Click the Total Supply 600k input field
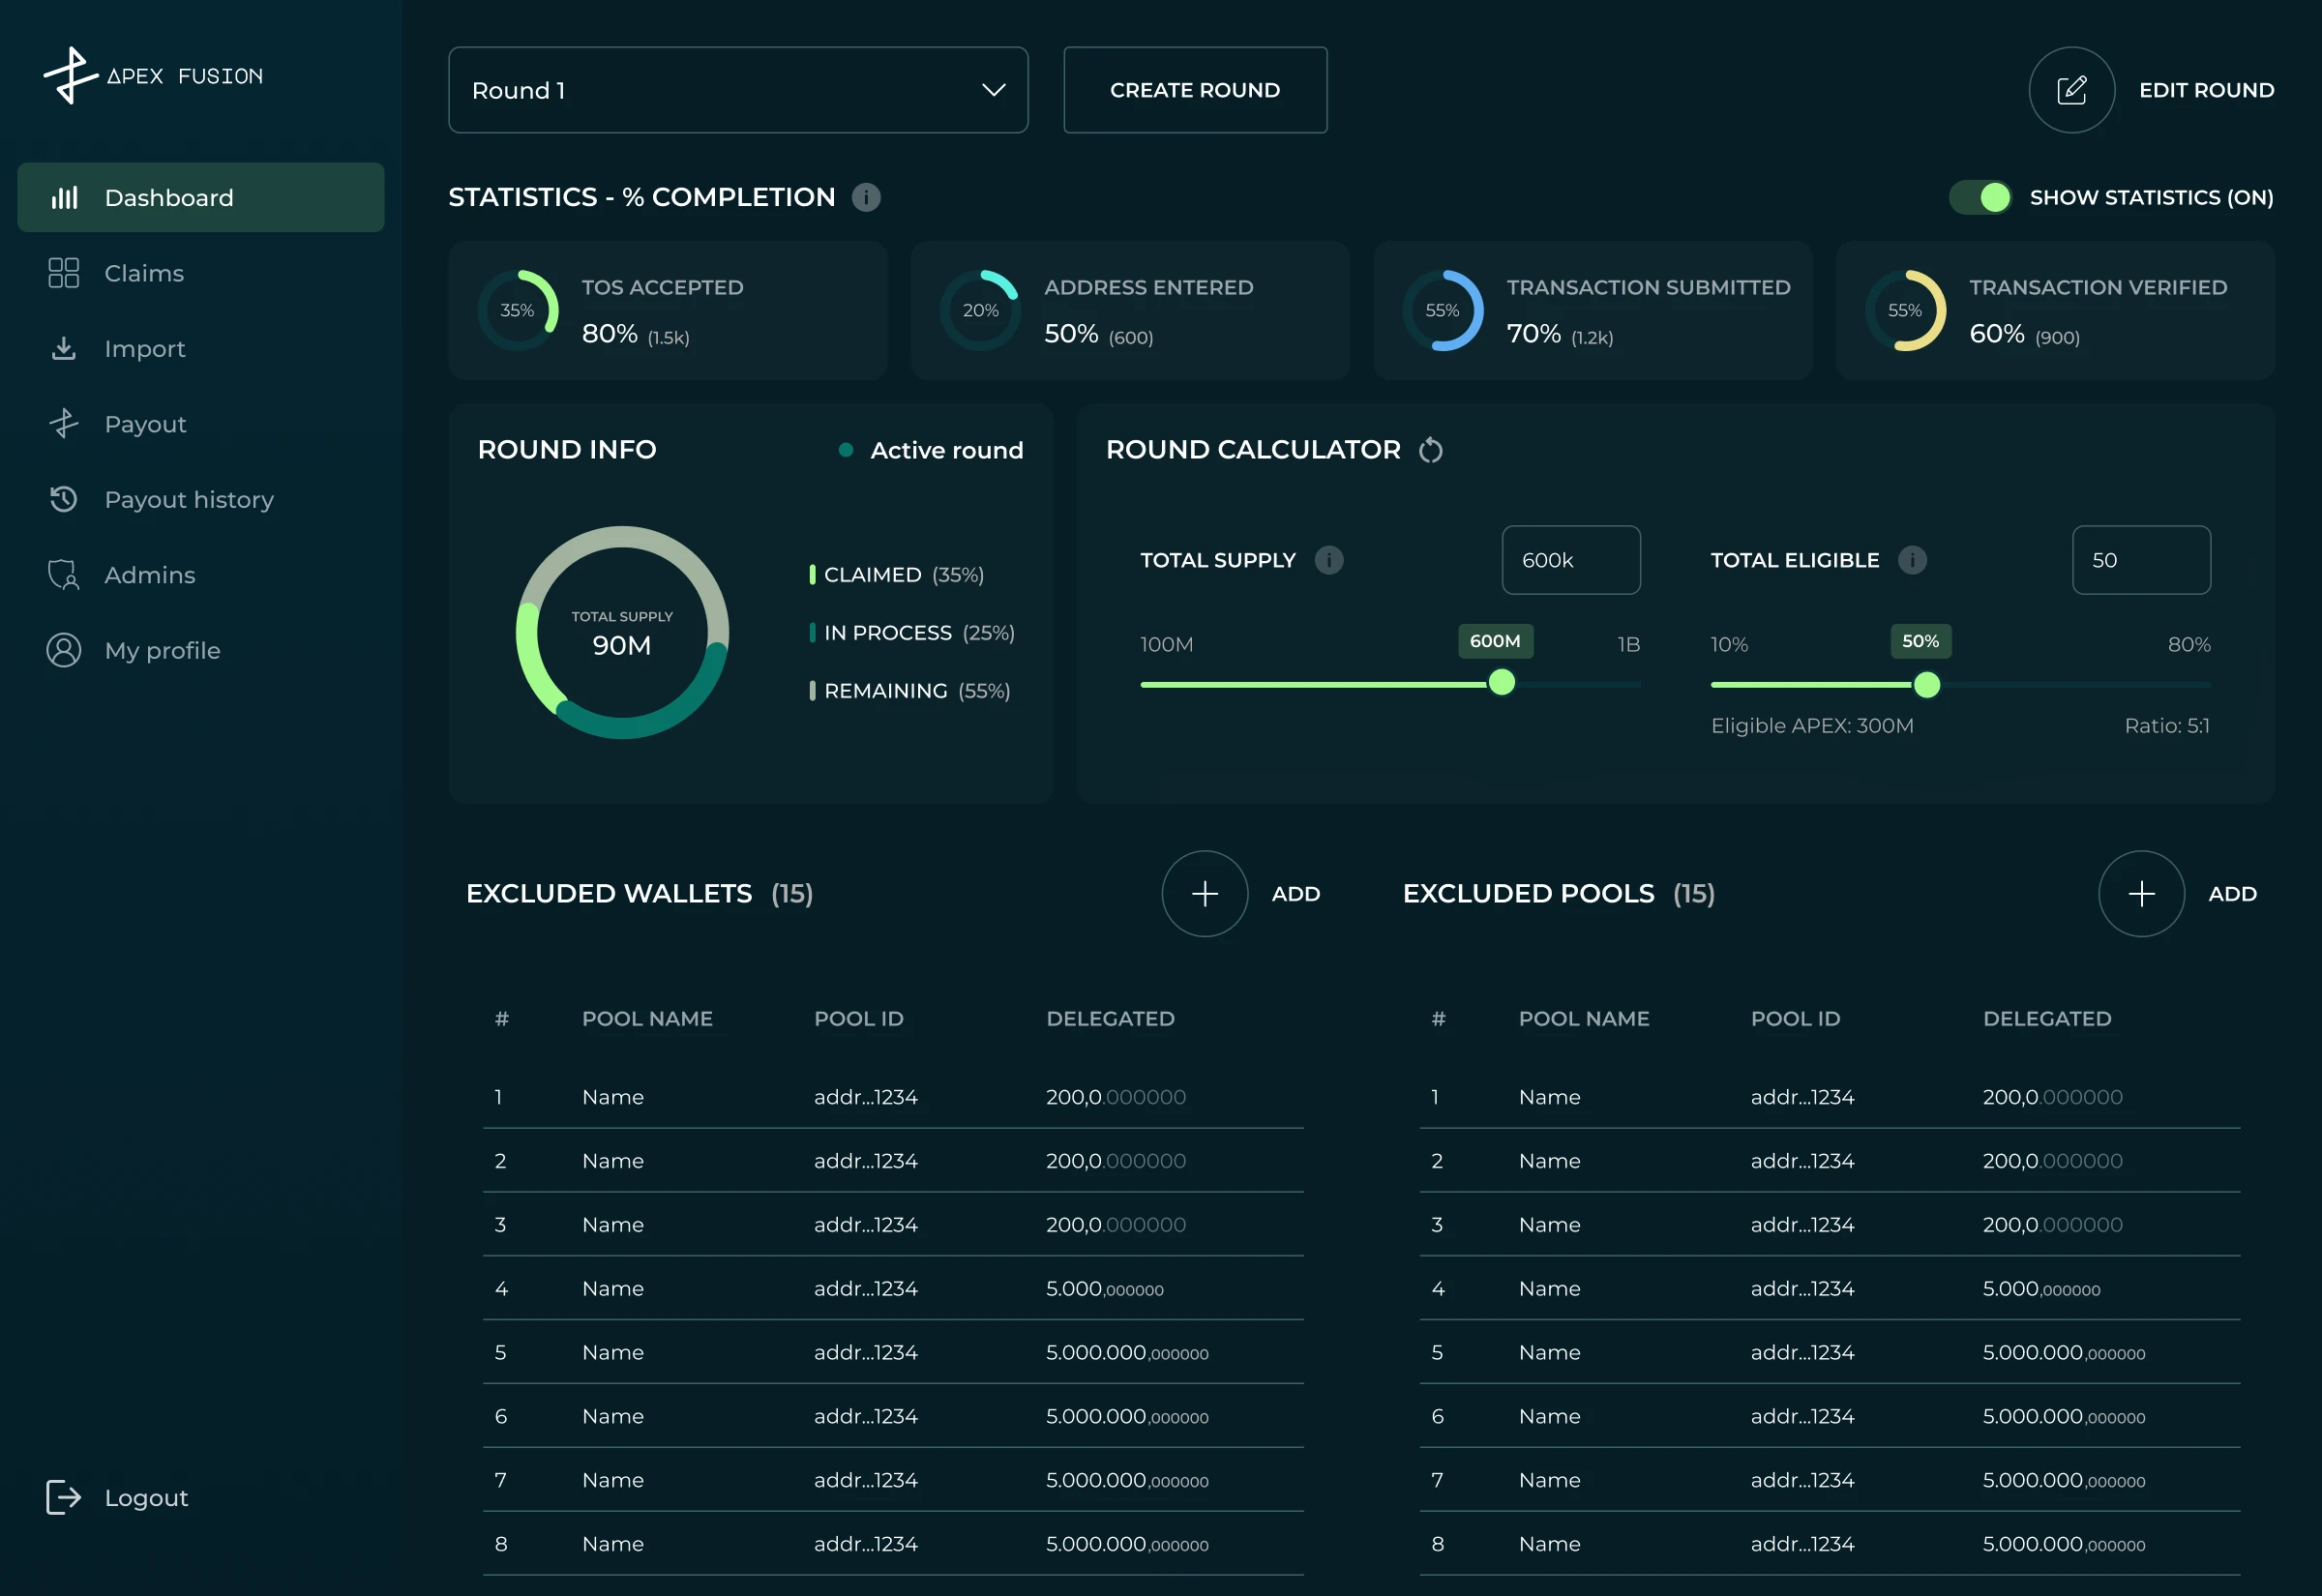Screen dimensions: 2322x1596 (1570, 560)
